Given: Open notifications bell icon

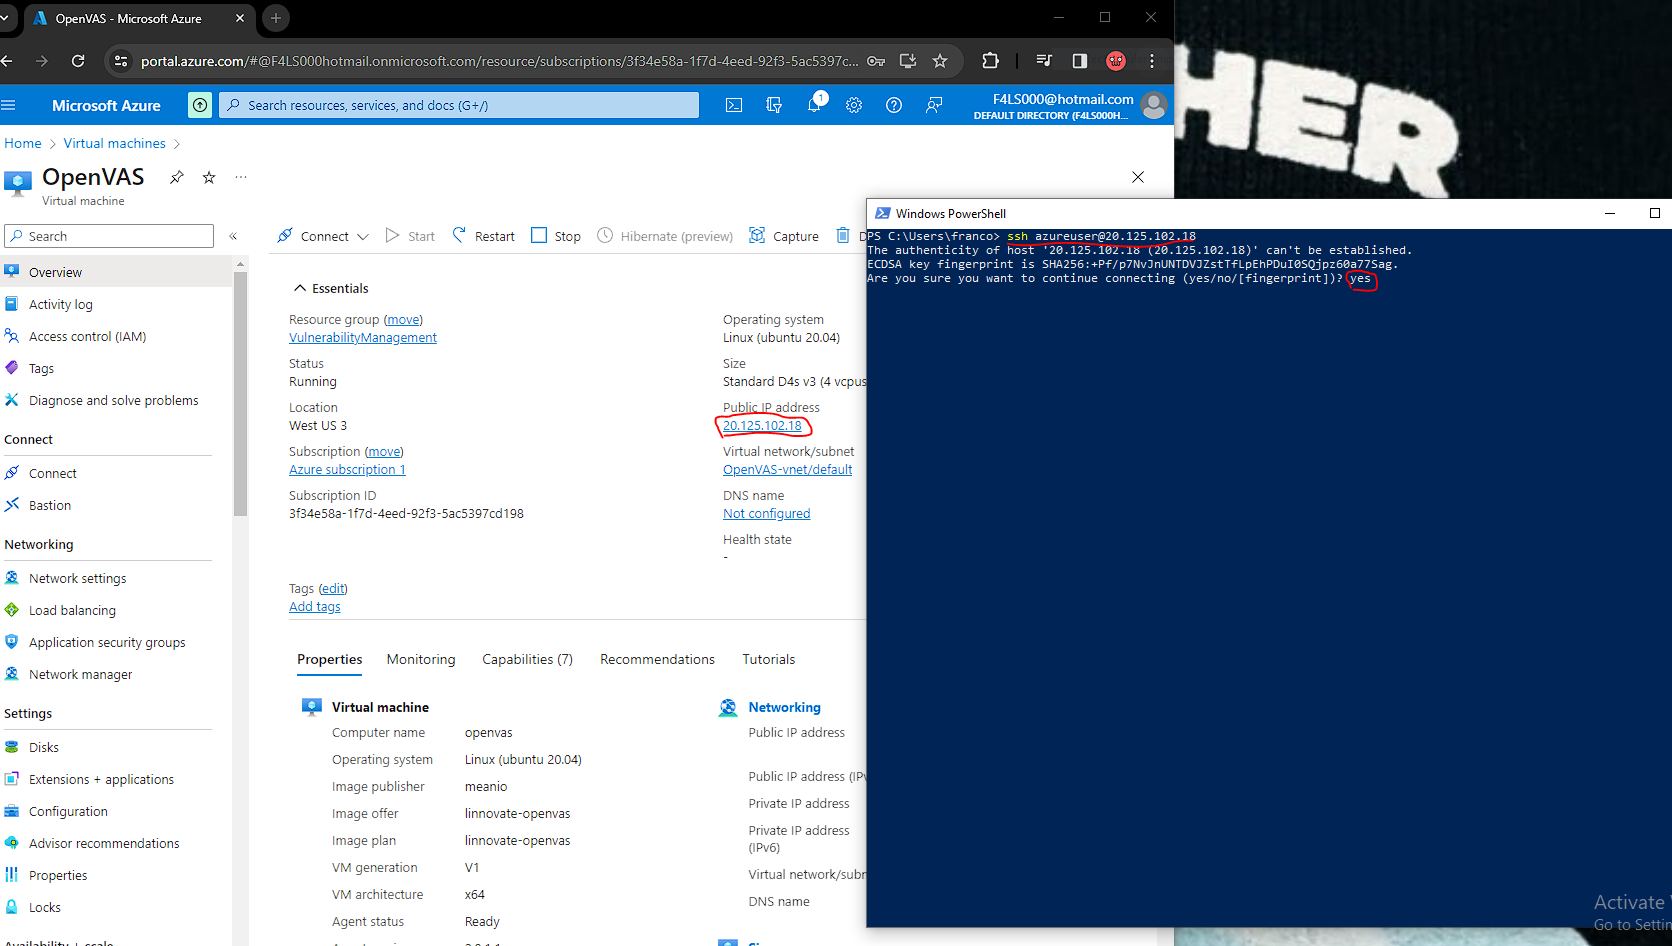Looking at the screenshot, I should click(815, 103).
